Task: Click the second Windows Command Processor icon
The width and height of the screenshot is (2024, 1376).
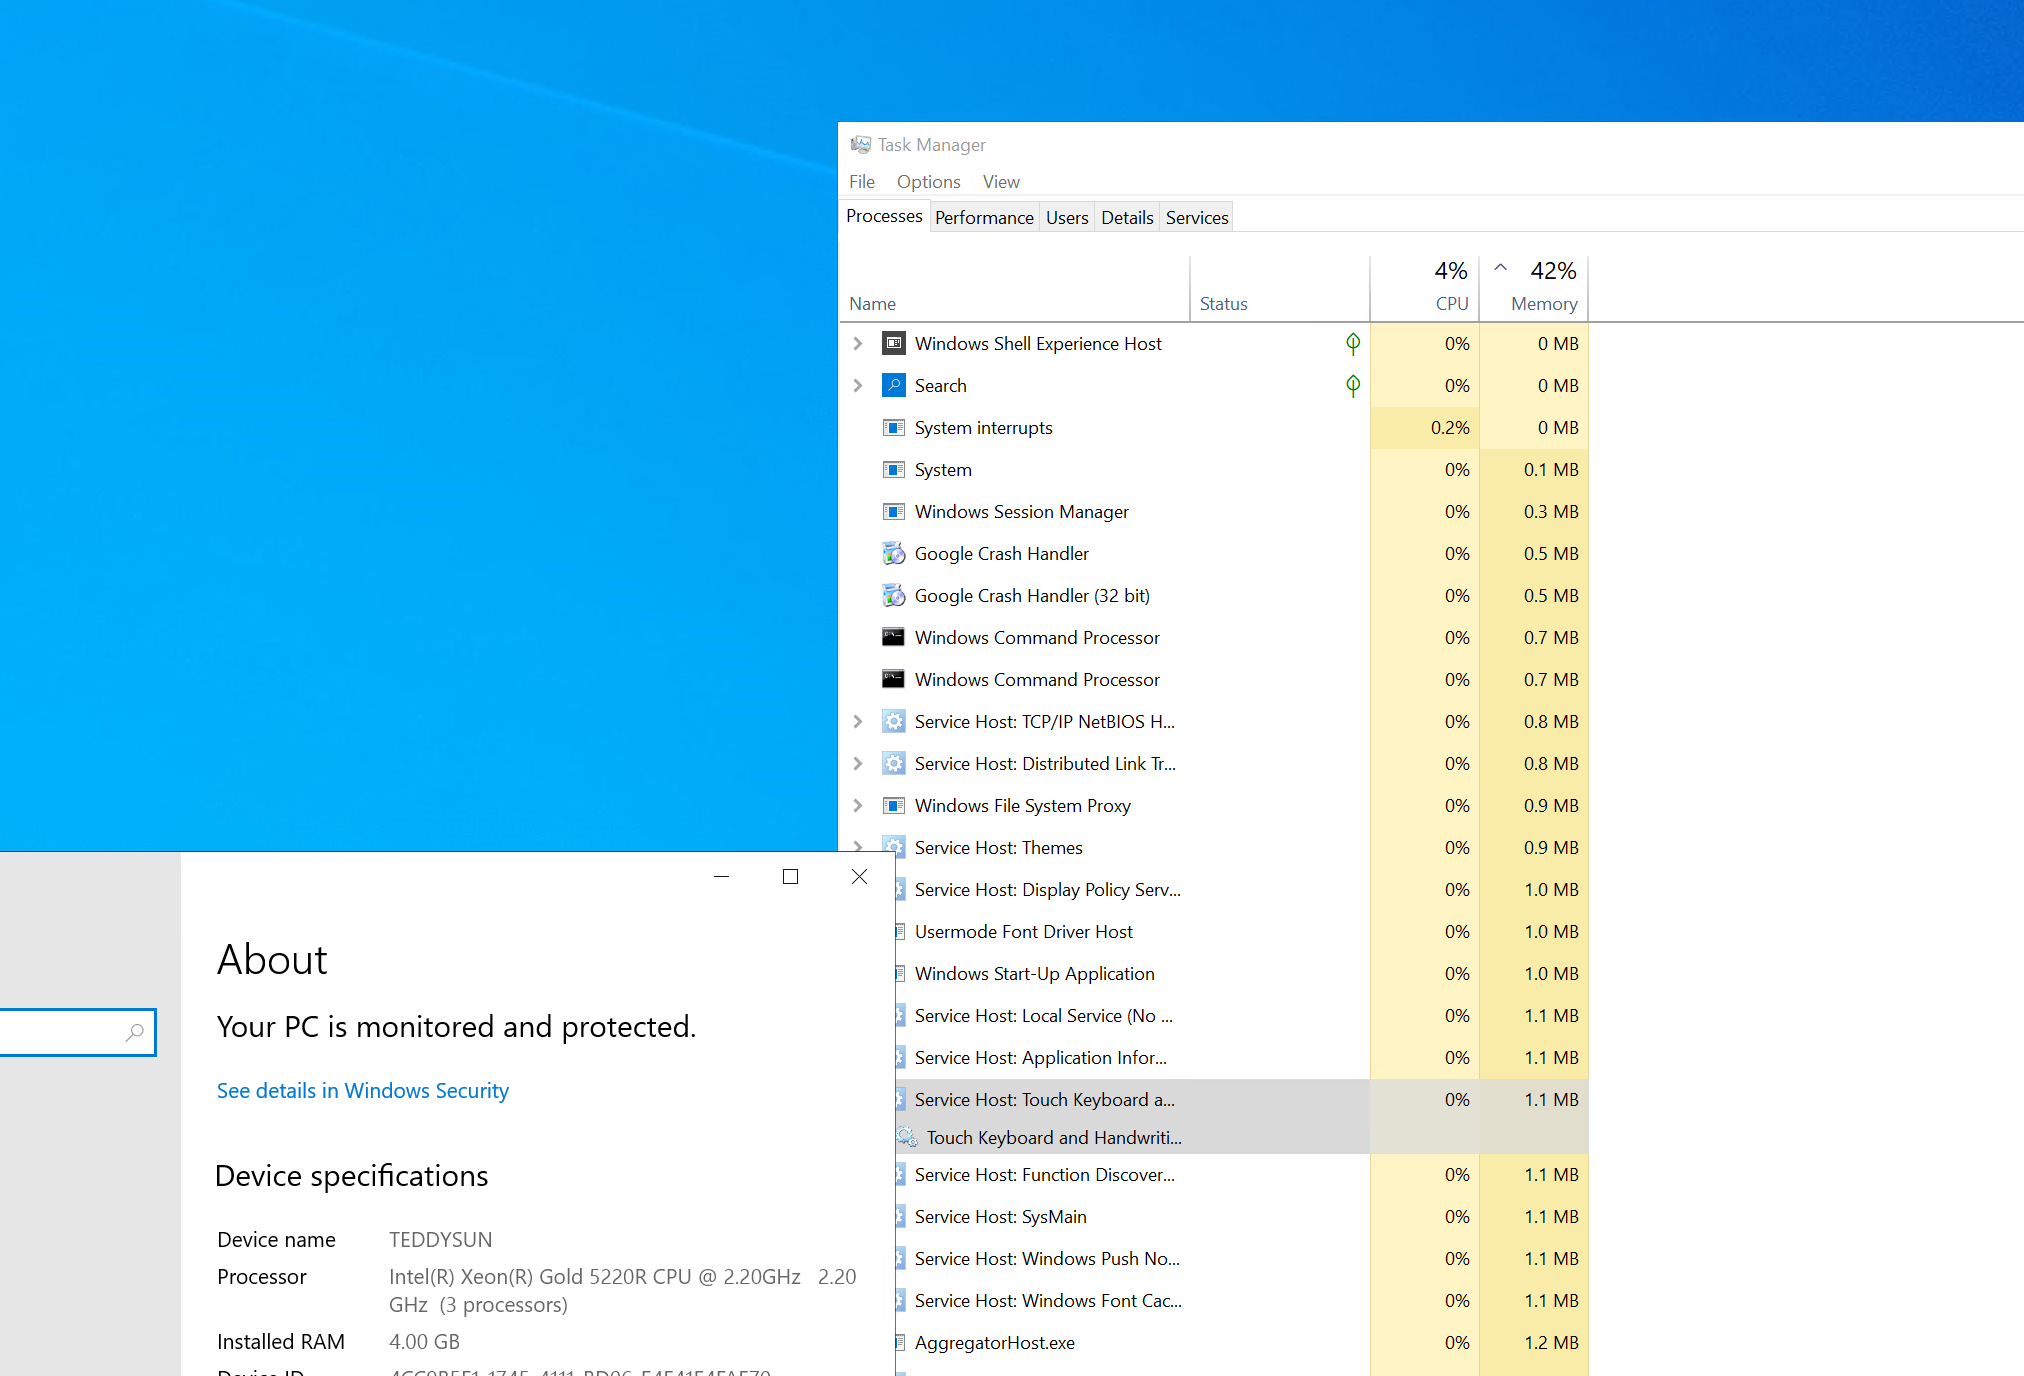Action: click(x=894, y=679)
